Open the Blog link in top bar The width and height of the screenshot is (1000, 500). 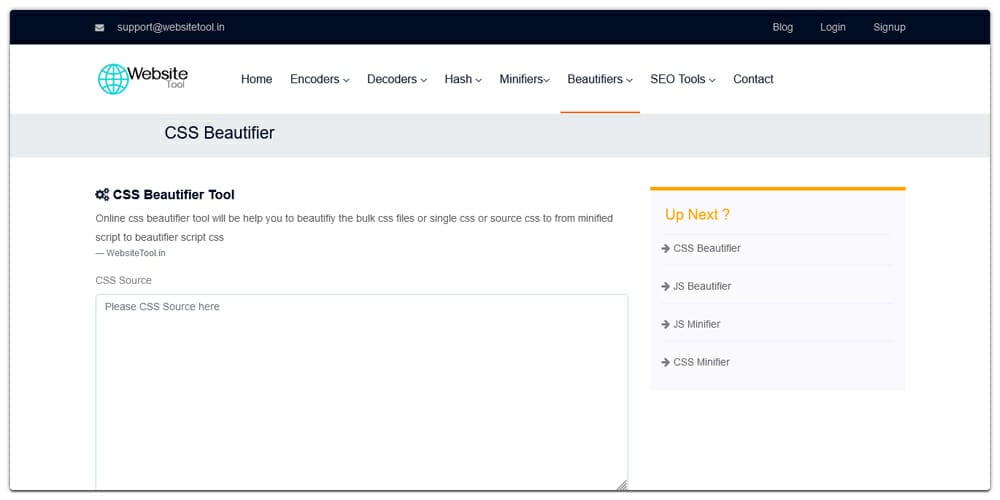pos(783,27)
